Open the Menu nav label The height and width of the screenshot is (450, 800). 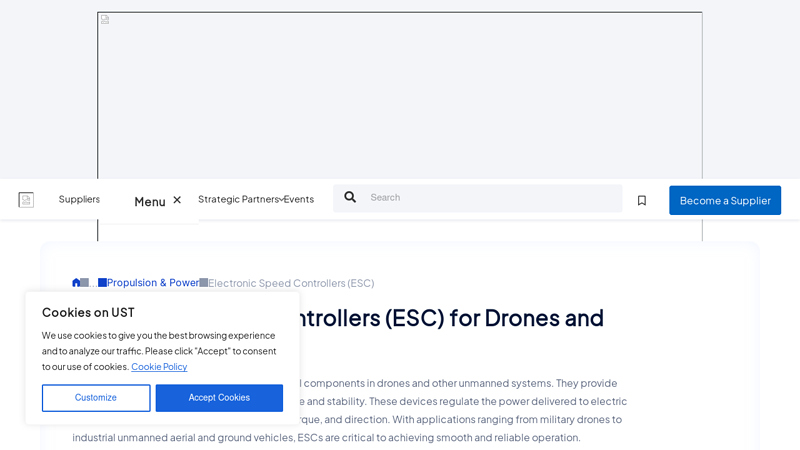149,202
